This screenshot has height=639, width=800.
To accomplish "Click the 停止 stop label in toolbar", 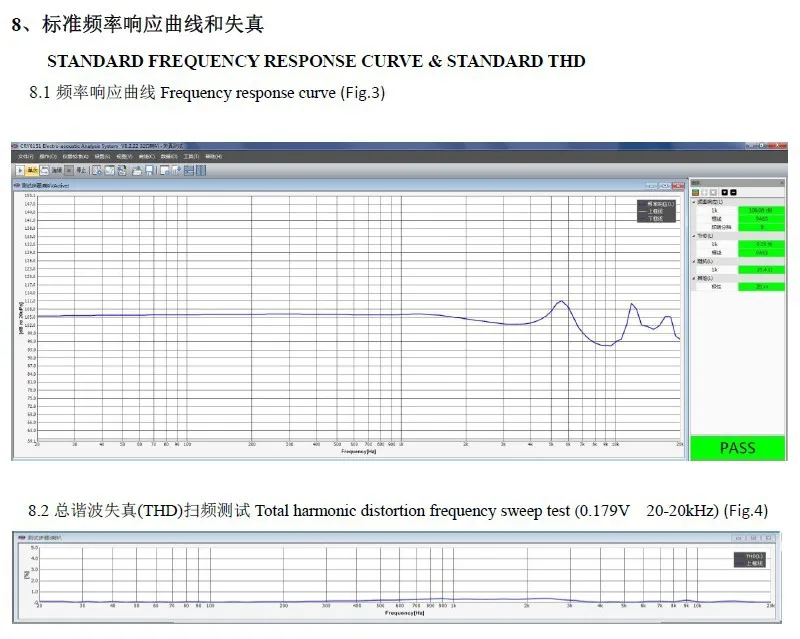I will pos(81,170).
